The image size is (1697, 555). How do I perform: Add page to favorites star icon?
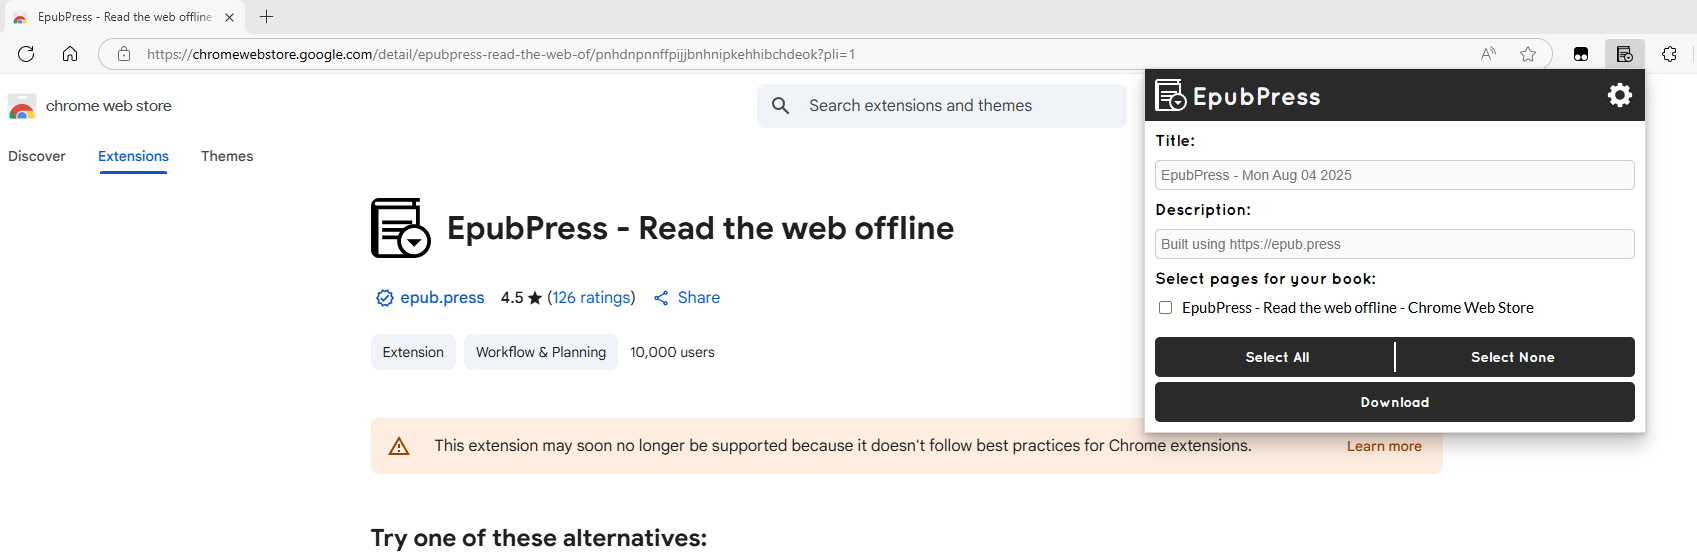[x=1528, y=54]
